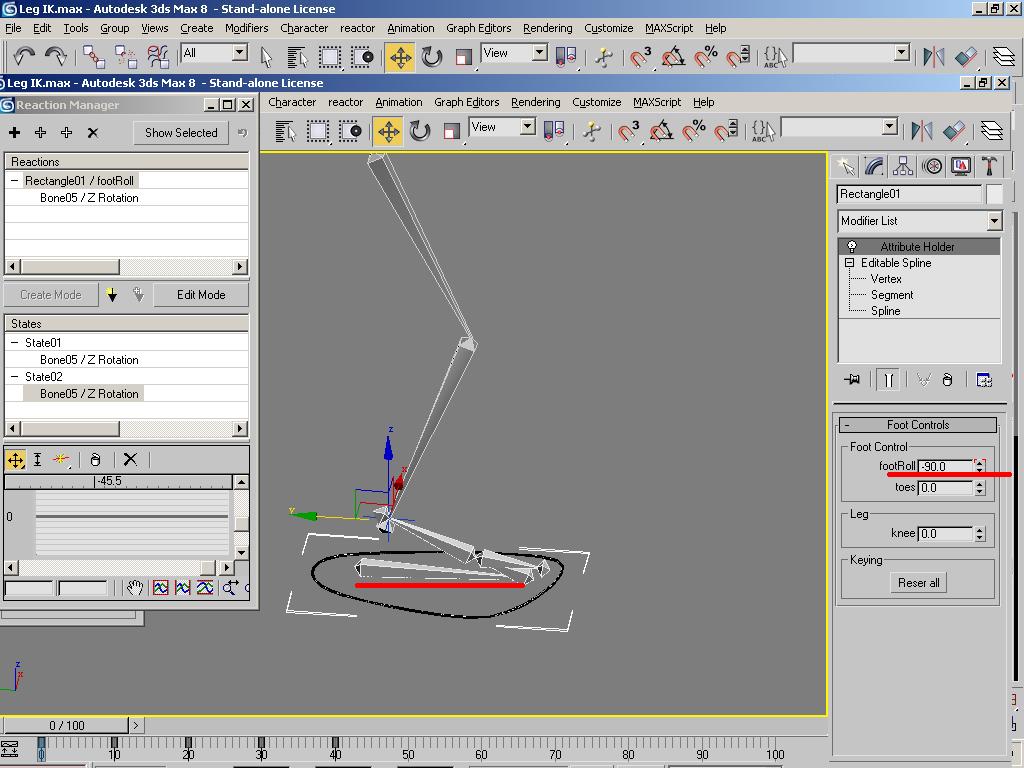The height and width of the screenshot is (768, 1024).
Task: Toggle 3D Snaps in the top toolbar
Action: point(641,57)
